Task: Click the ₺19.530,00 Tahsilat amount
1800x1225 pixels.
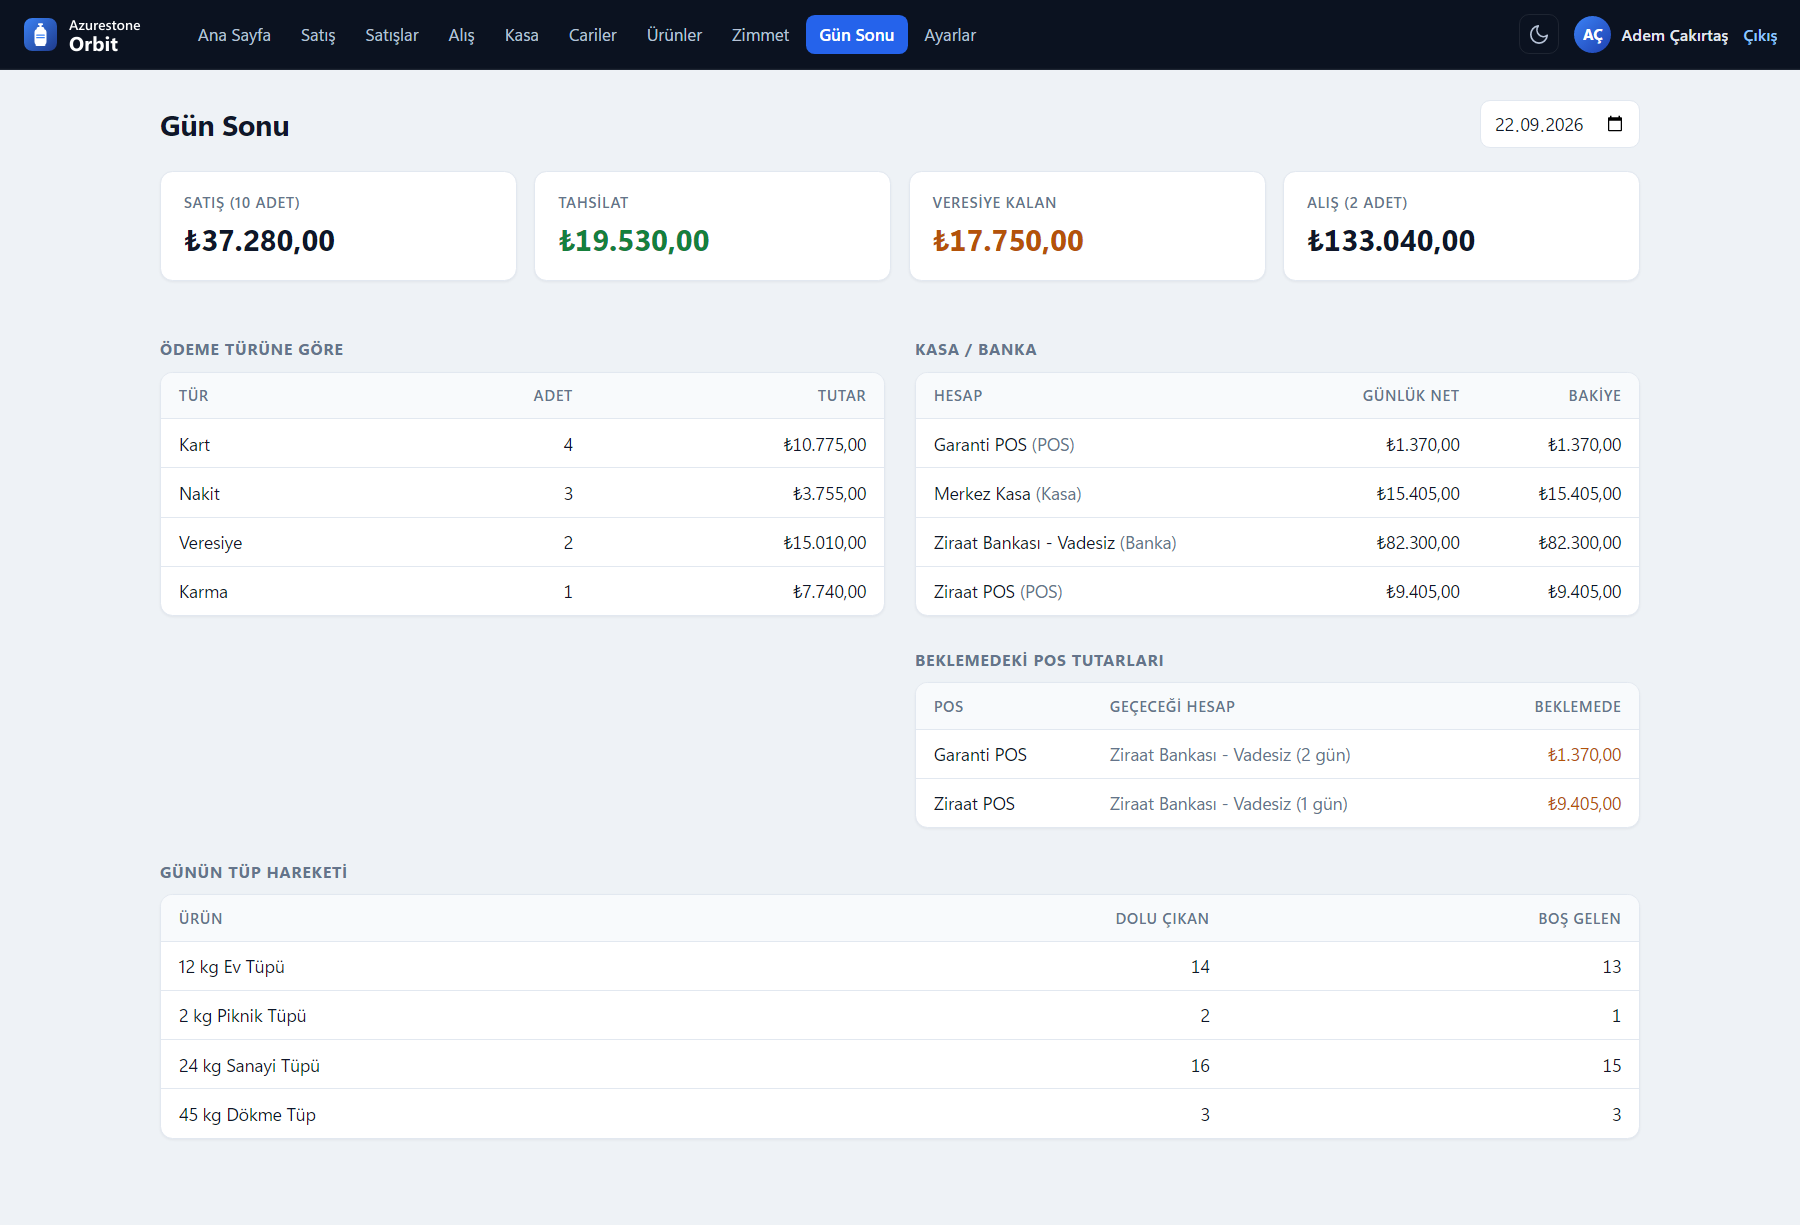Action: pos(633,241)
